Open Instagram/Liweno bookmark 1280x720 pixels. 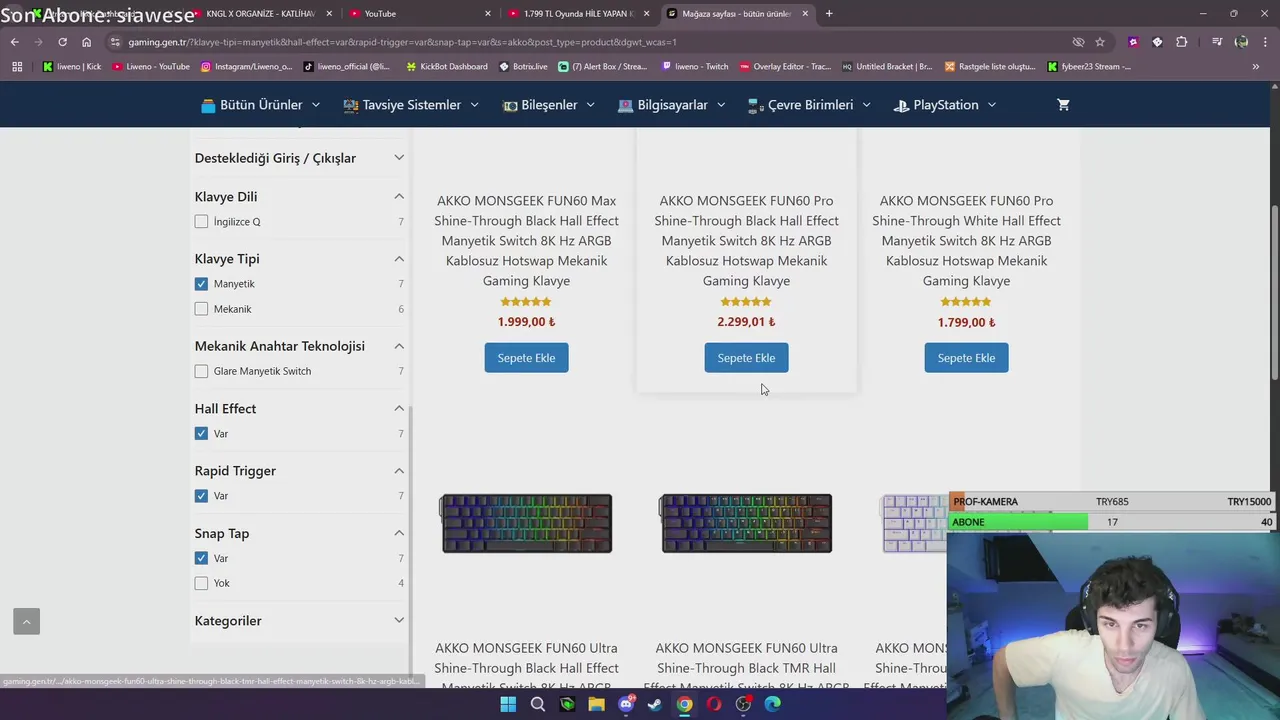pyautogui.click(x=247, y=67)
